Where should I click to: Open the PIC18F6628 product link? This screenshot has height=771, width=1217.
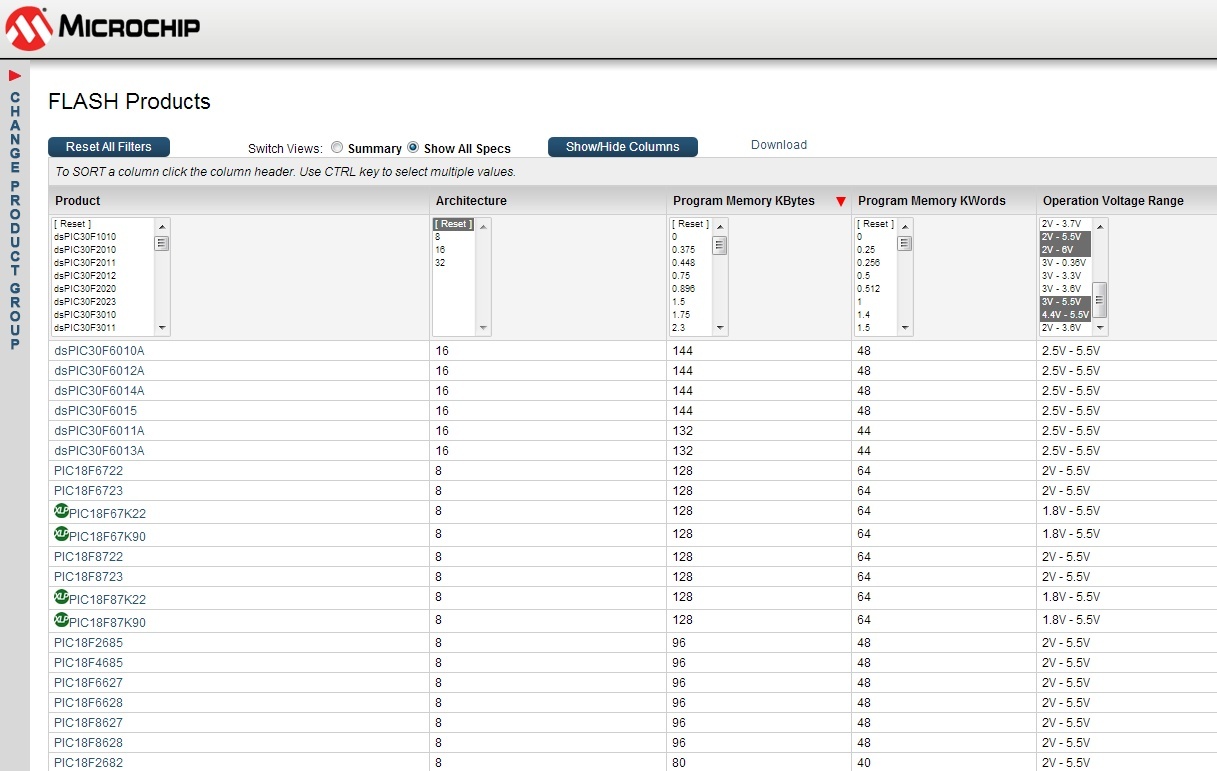89,703
